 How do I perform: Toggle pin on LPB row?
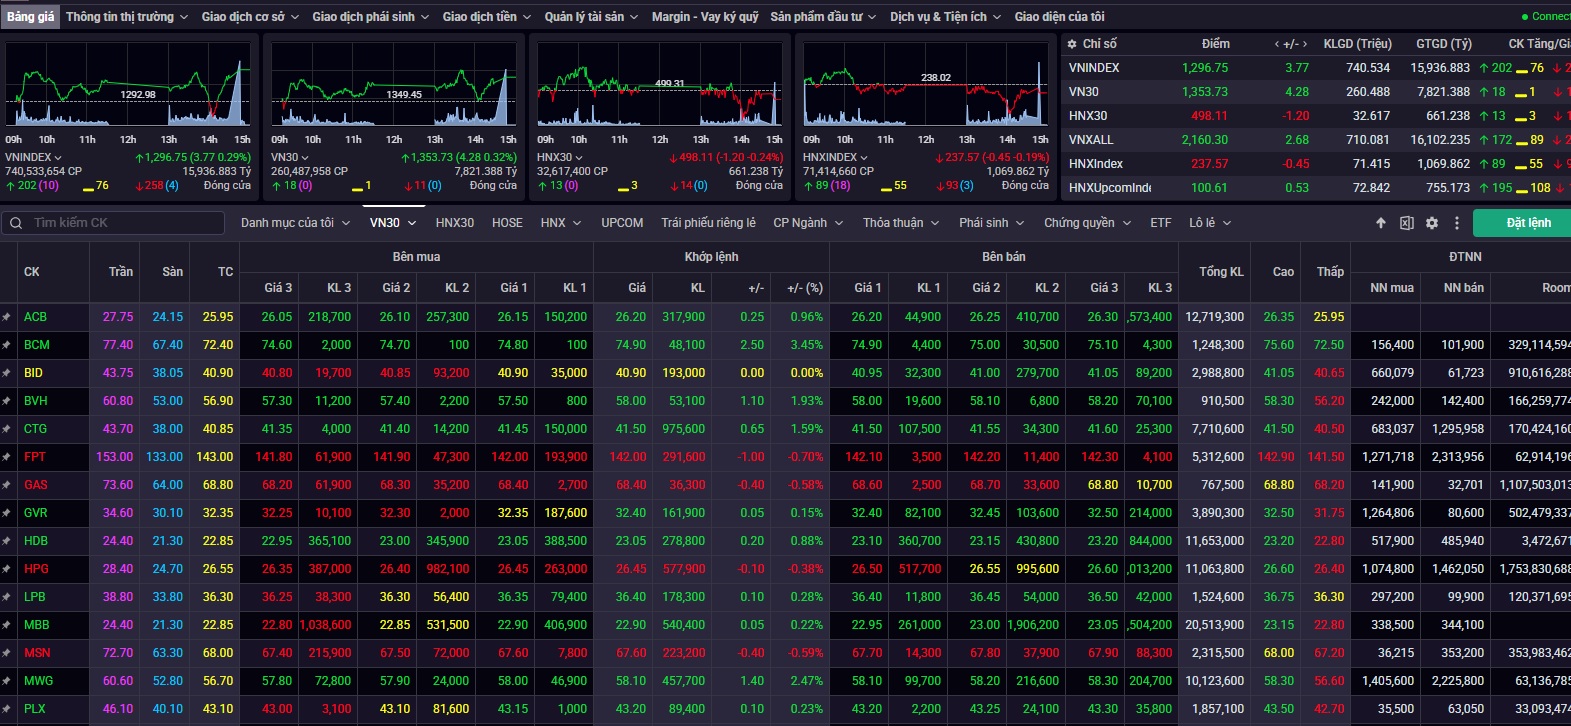click(7, 597)
